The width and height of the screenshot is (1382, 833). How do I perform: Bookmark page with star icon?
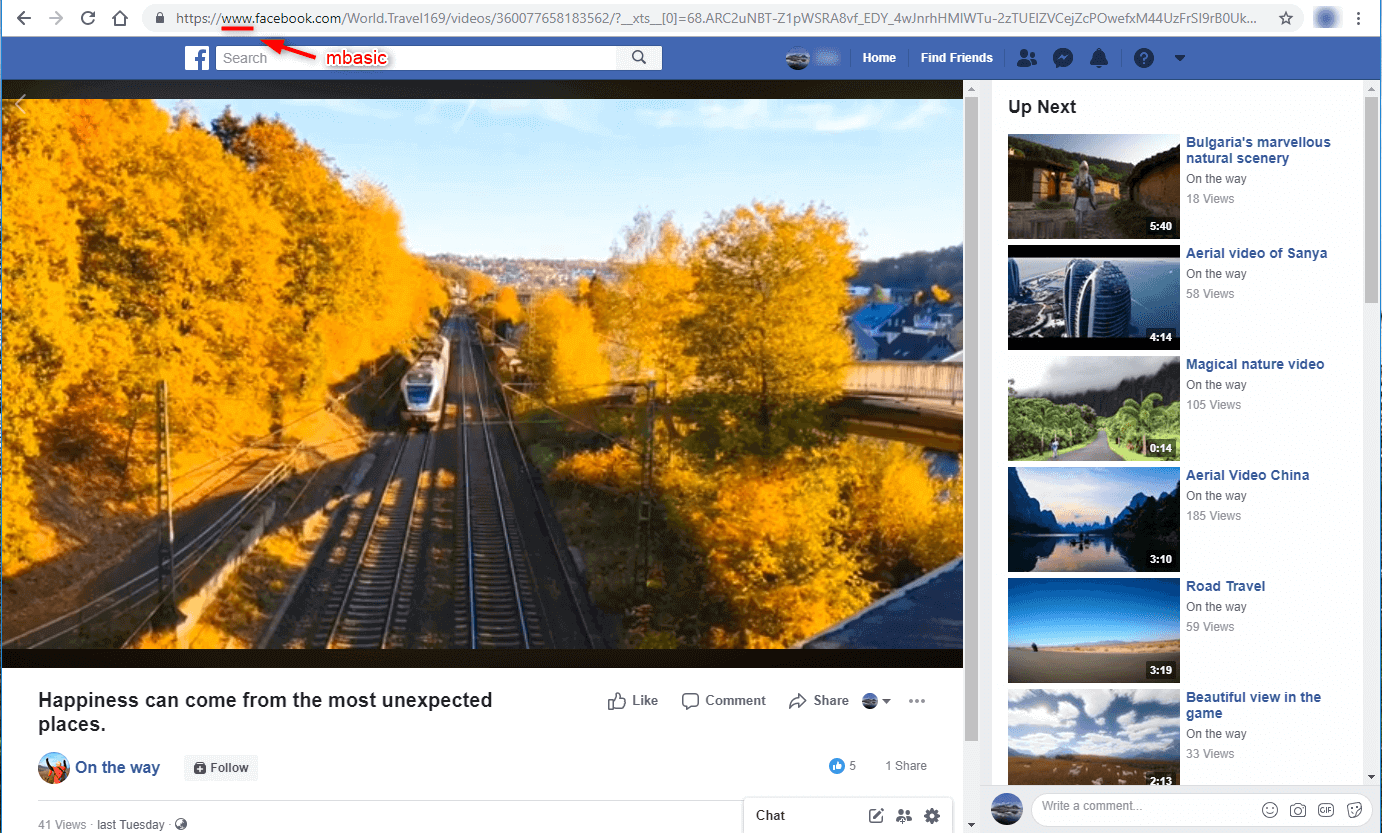coord(1286,18)
